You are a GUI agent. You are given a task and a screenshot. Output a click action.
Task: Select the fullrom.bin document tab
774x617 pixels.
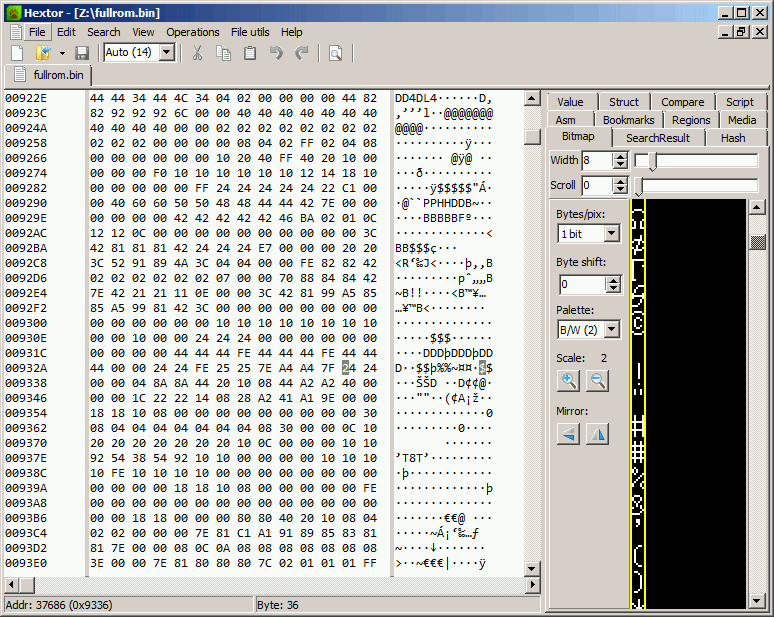pyautogui.click(x=48, y=75)
